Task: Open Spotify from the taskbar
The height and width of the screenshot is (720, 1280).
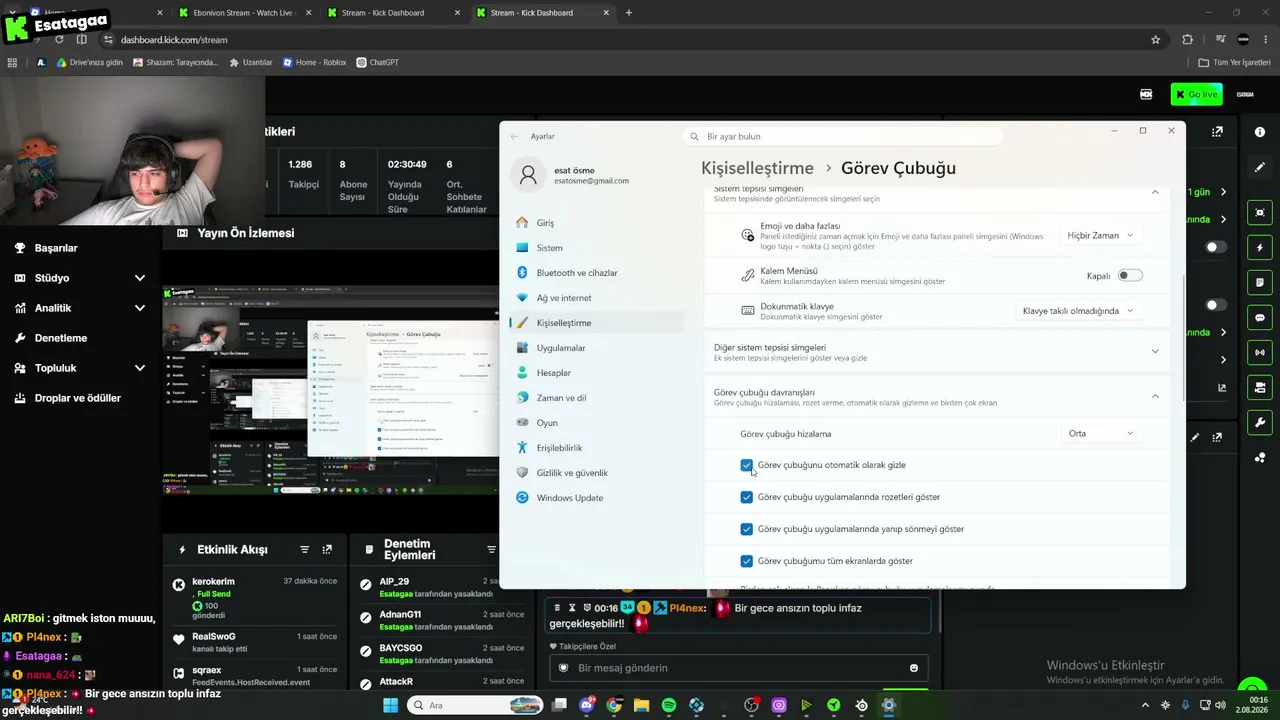Action: 669,705
